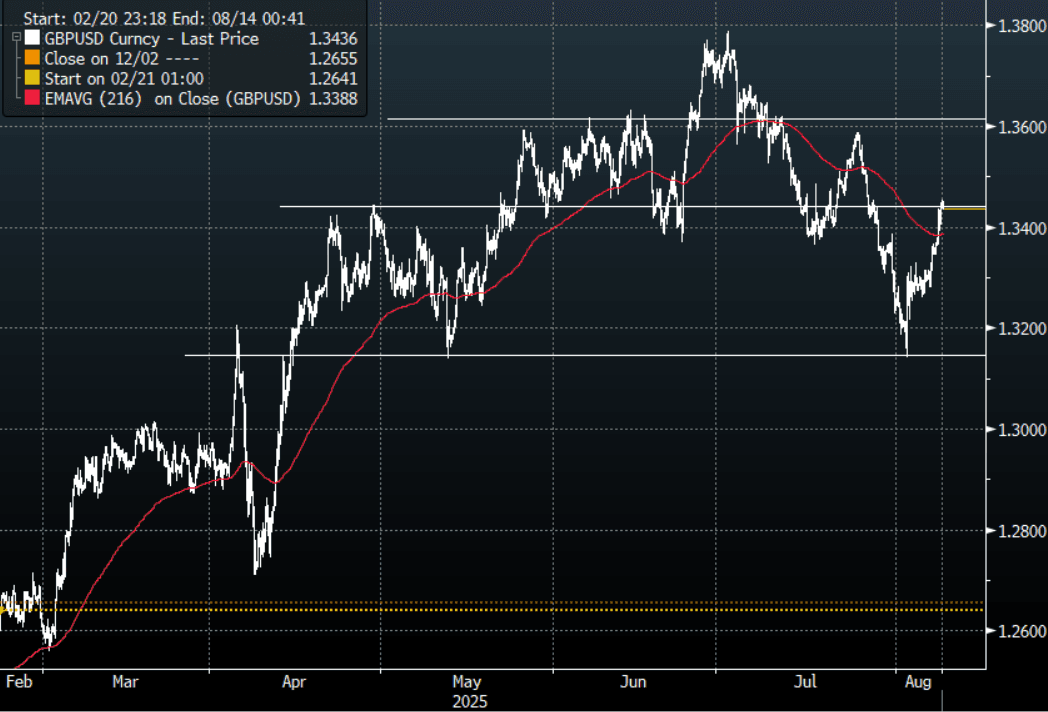The image size is (1048, 712).
Task: Collapse the GBPUSD Curncy legend tree
Action: (x=14, y=36)
